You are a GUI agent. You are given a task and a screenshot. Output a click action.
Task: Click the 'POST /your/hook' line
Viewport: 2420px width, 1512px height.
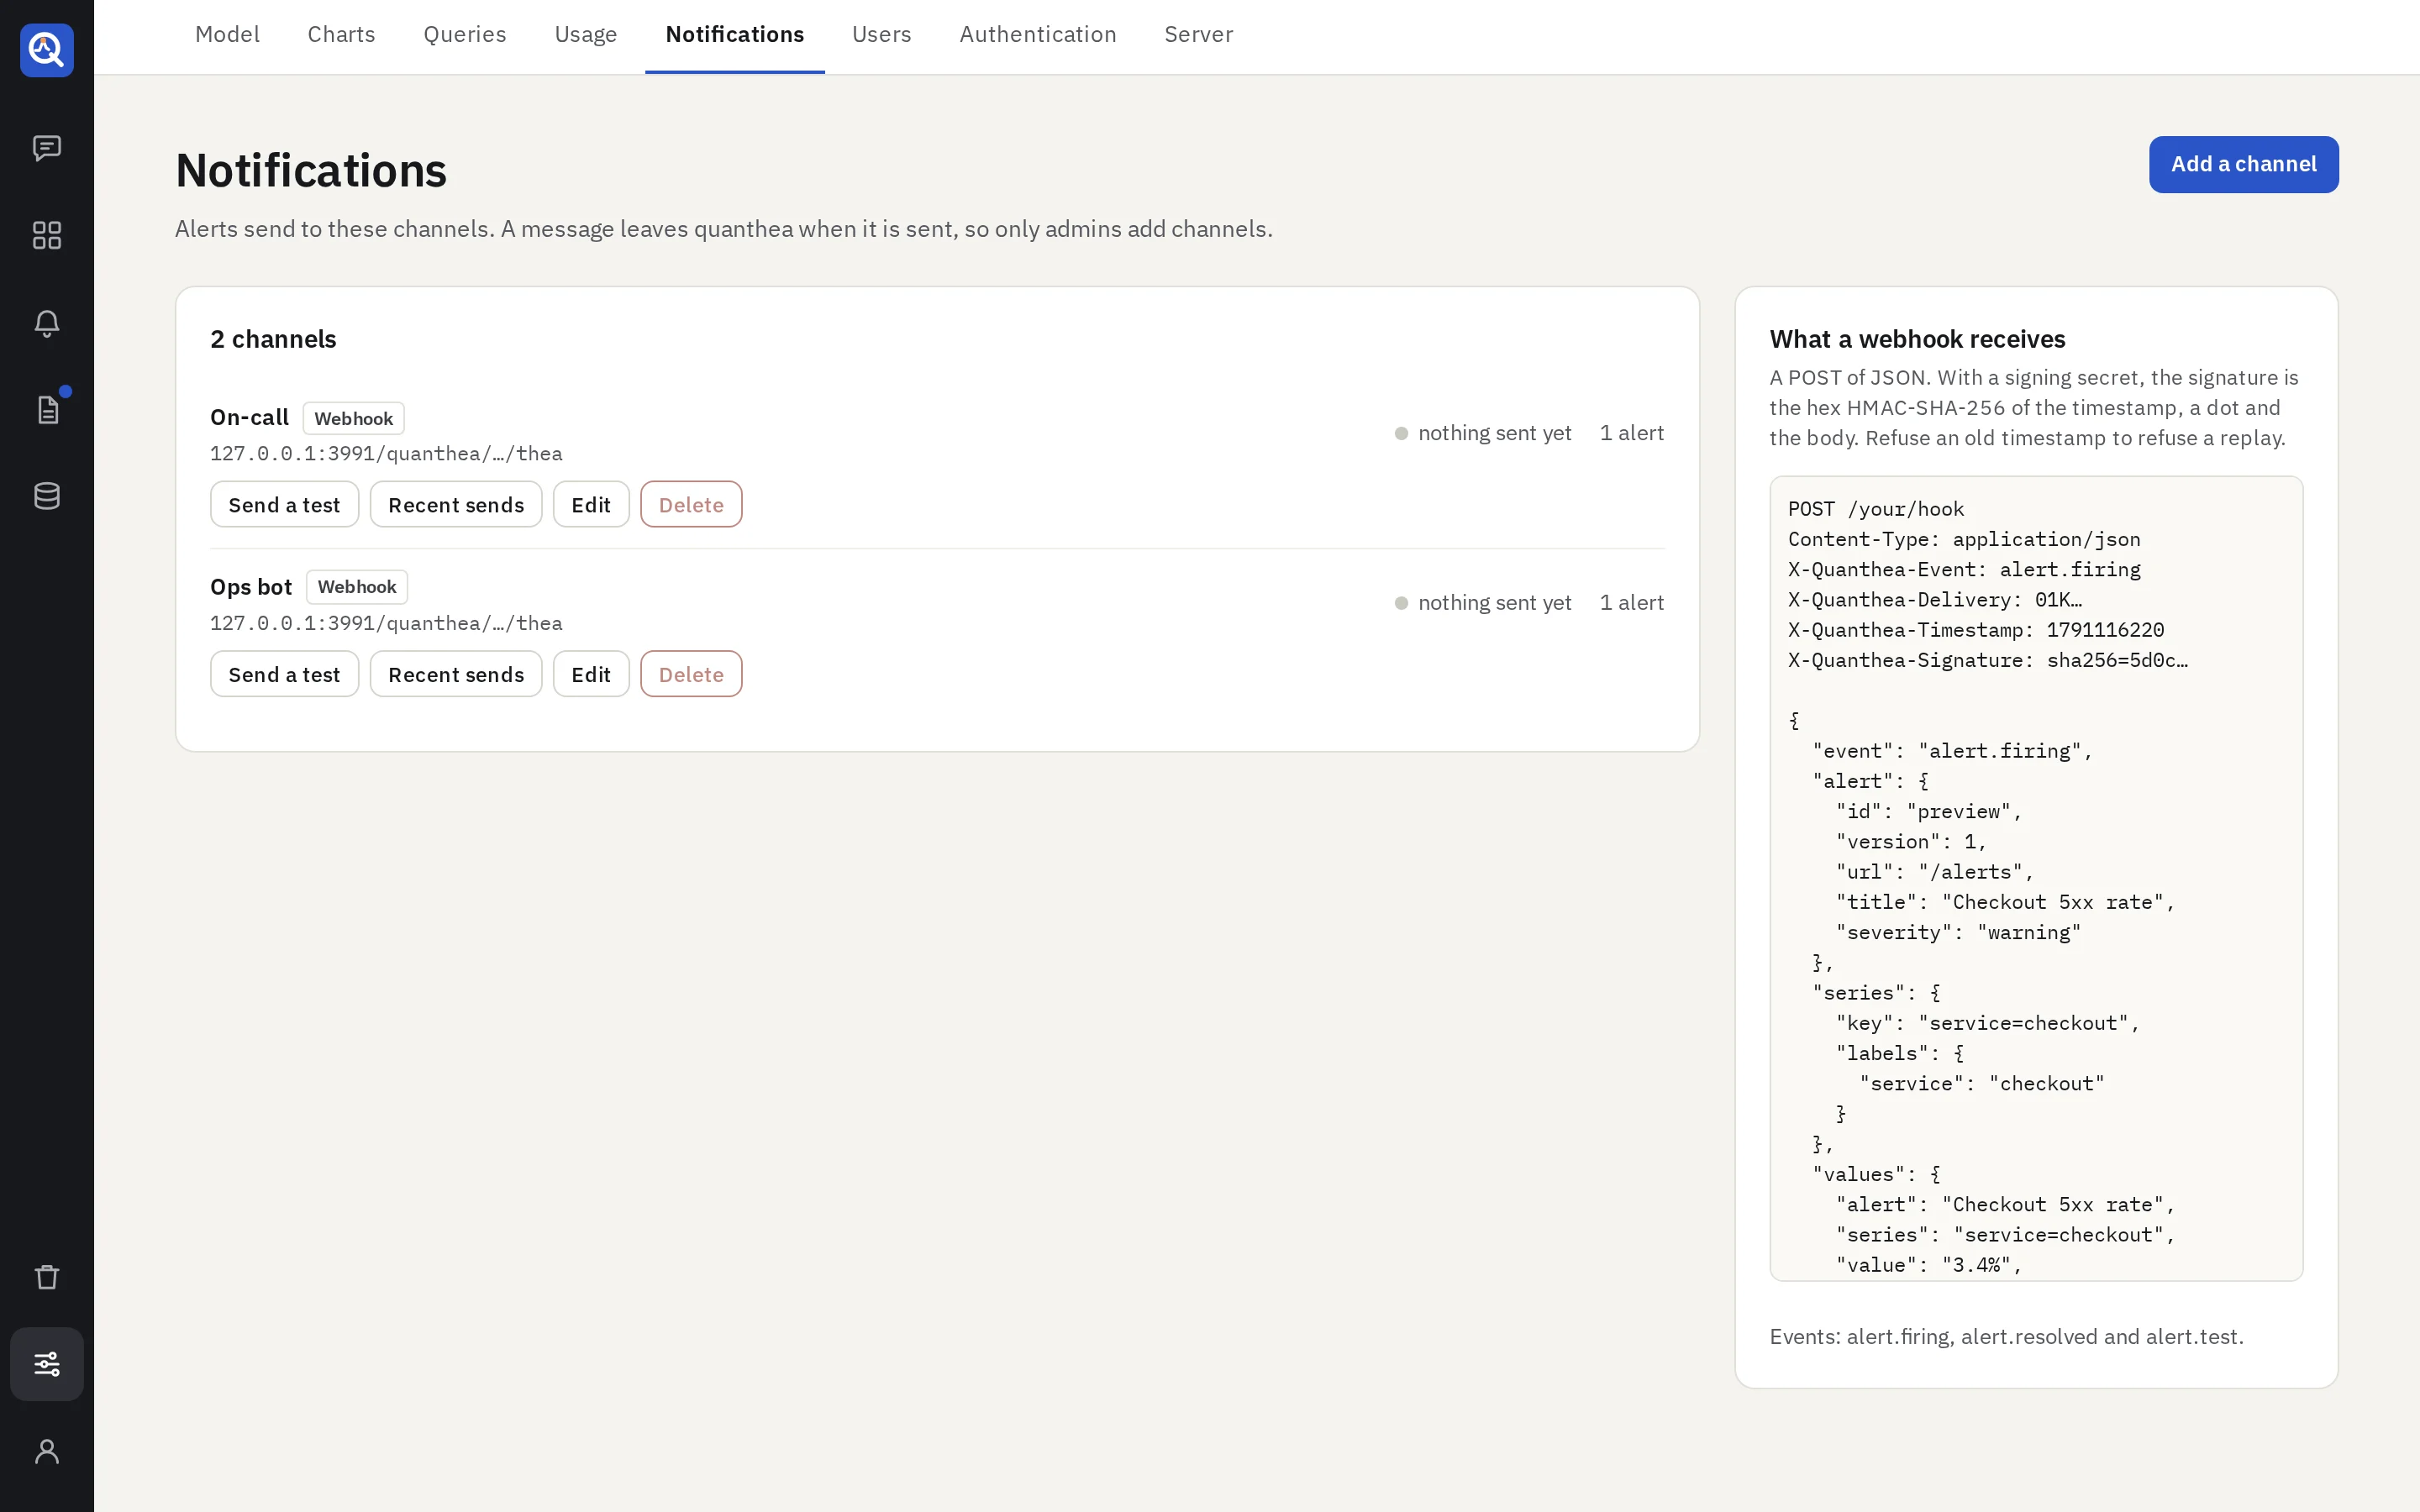point(1876,509)
